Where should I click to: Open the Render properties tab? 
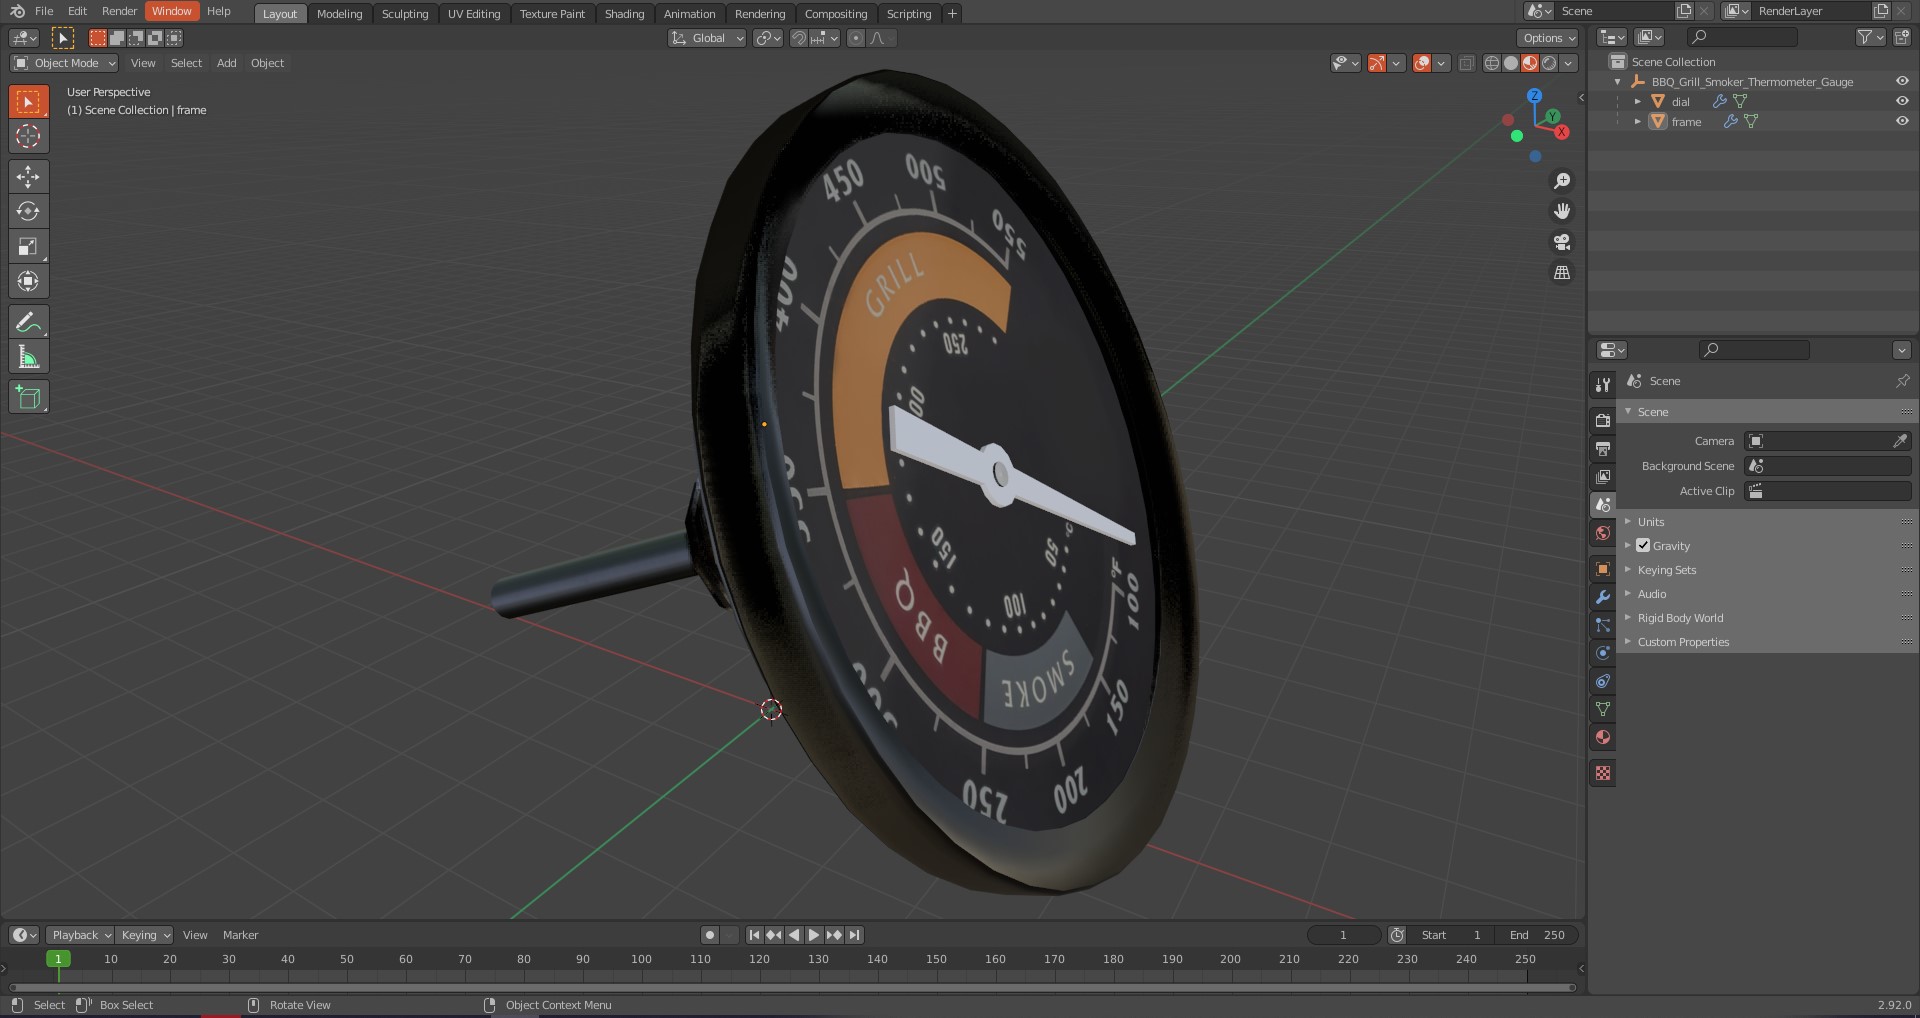(1603, 421)
